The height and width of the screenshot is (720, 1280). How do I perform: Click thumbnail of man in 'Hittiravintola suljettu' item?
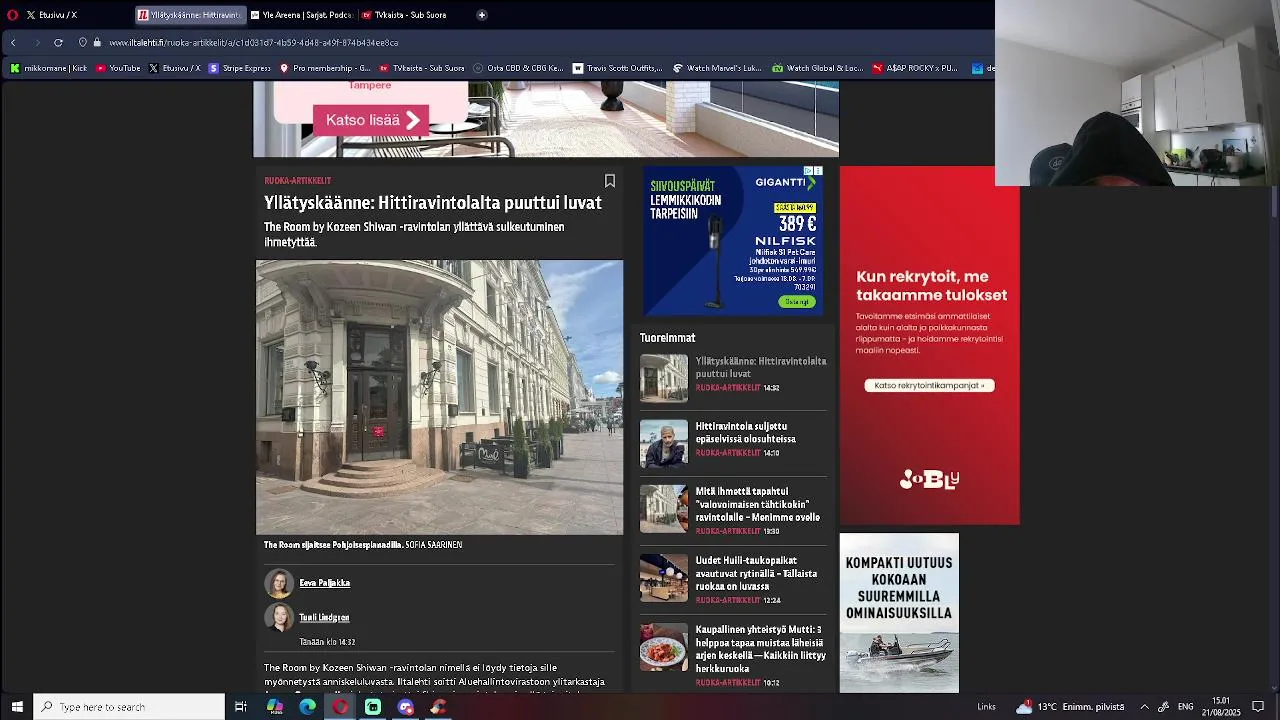(x=664, y=444)
